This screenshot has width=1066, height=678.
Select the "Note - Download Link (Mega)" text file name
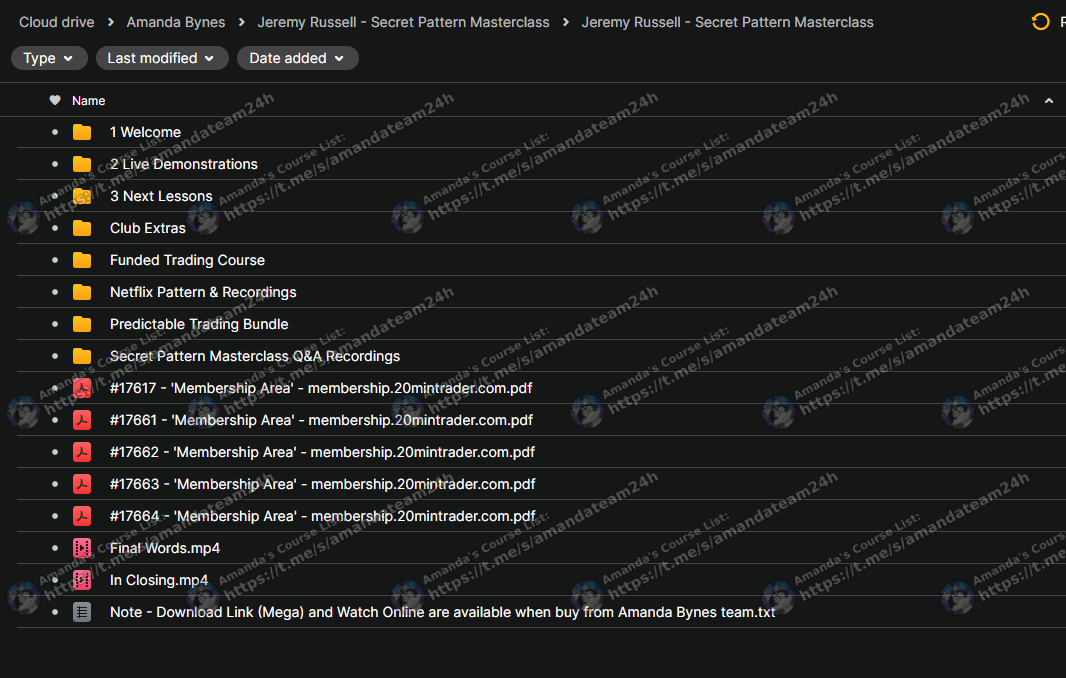coord(443,612)
